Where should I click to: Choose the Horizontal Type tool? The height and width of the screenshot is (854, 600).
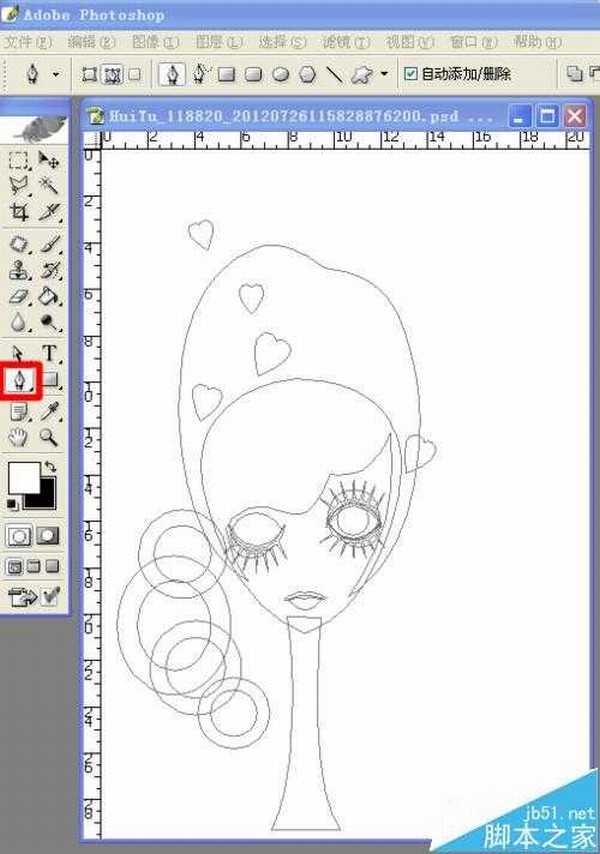click(x=49, y=352)
